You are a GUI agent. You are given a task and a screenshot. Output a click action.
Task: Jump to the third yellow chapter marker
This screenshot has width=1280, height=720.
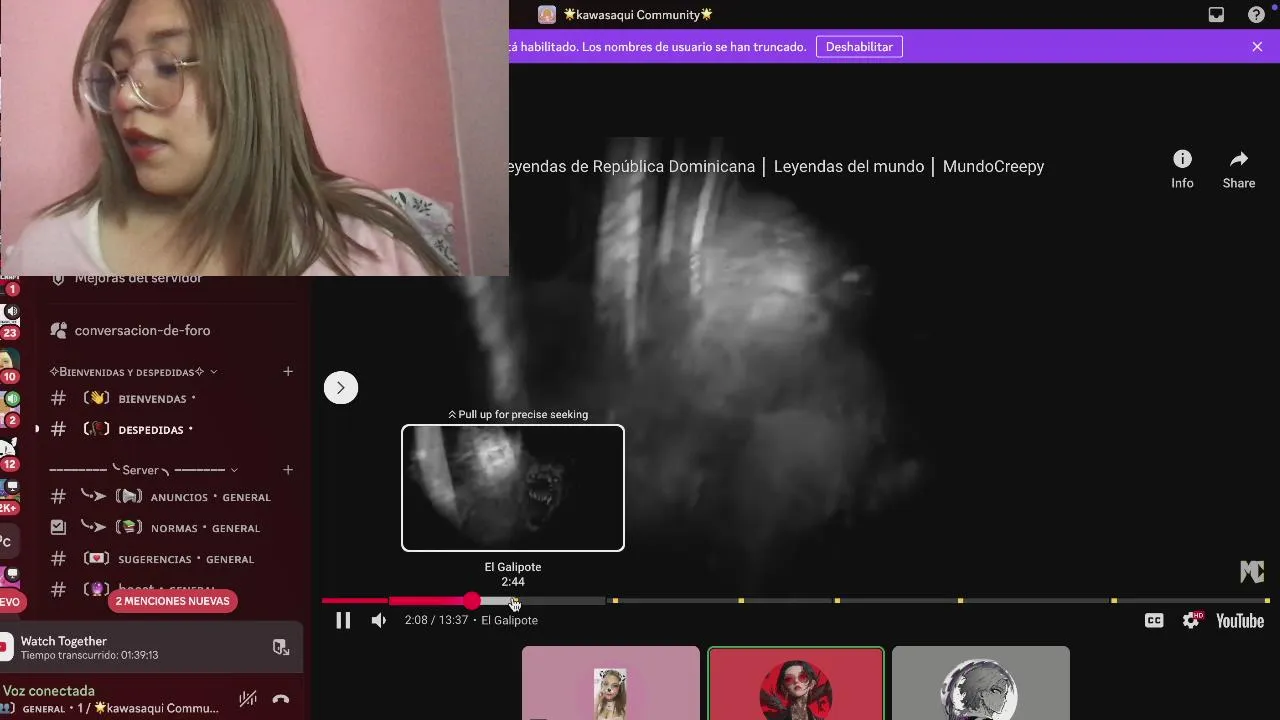pos(837,601)
